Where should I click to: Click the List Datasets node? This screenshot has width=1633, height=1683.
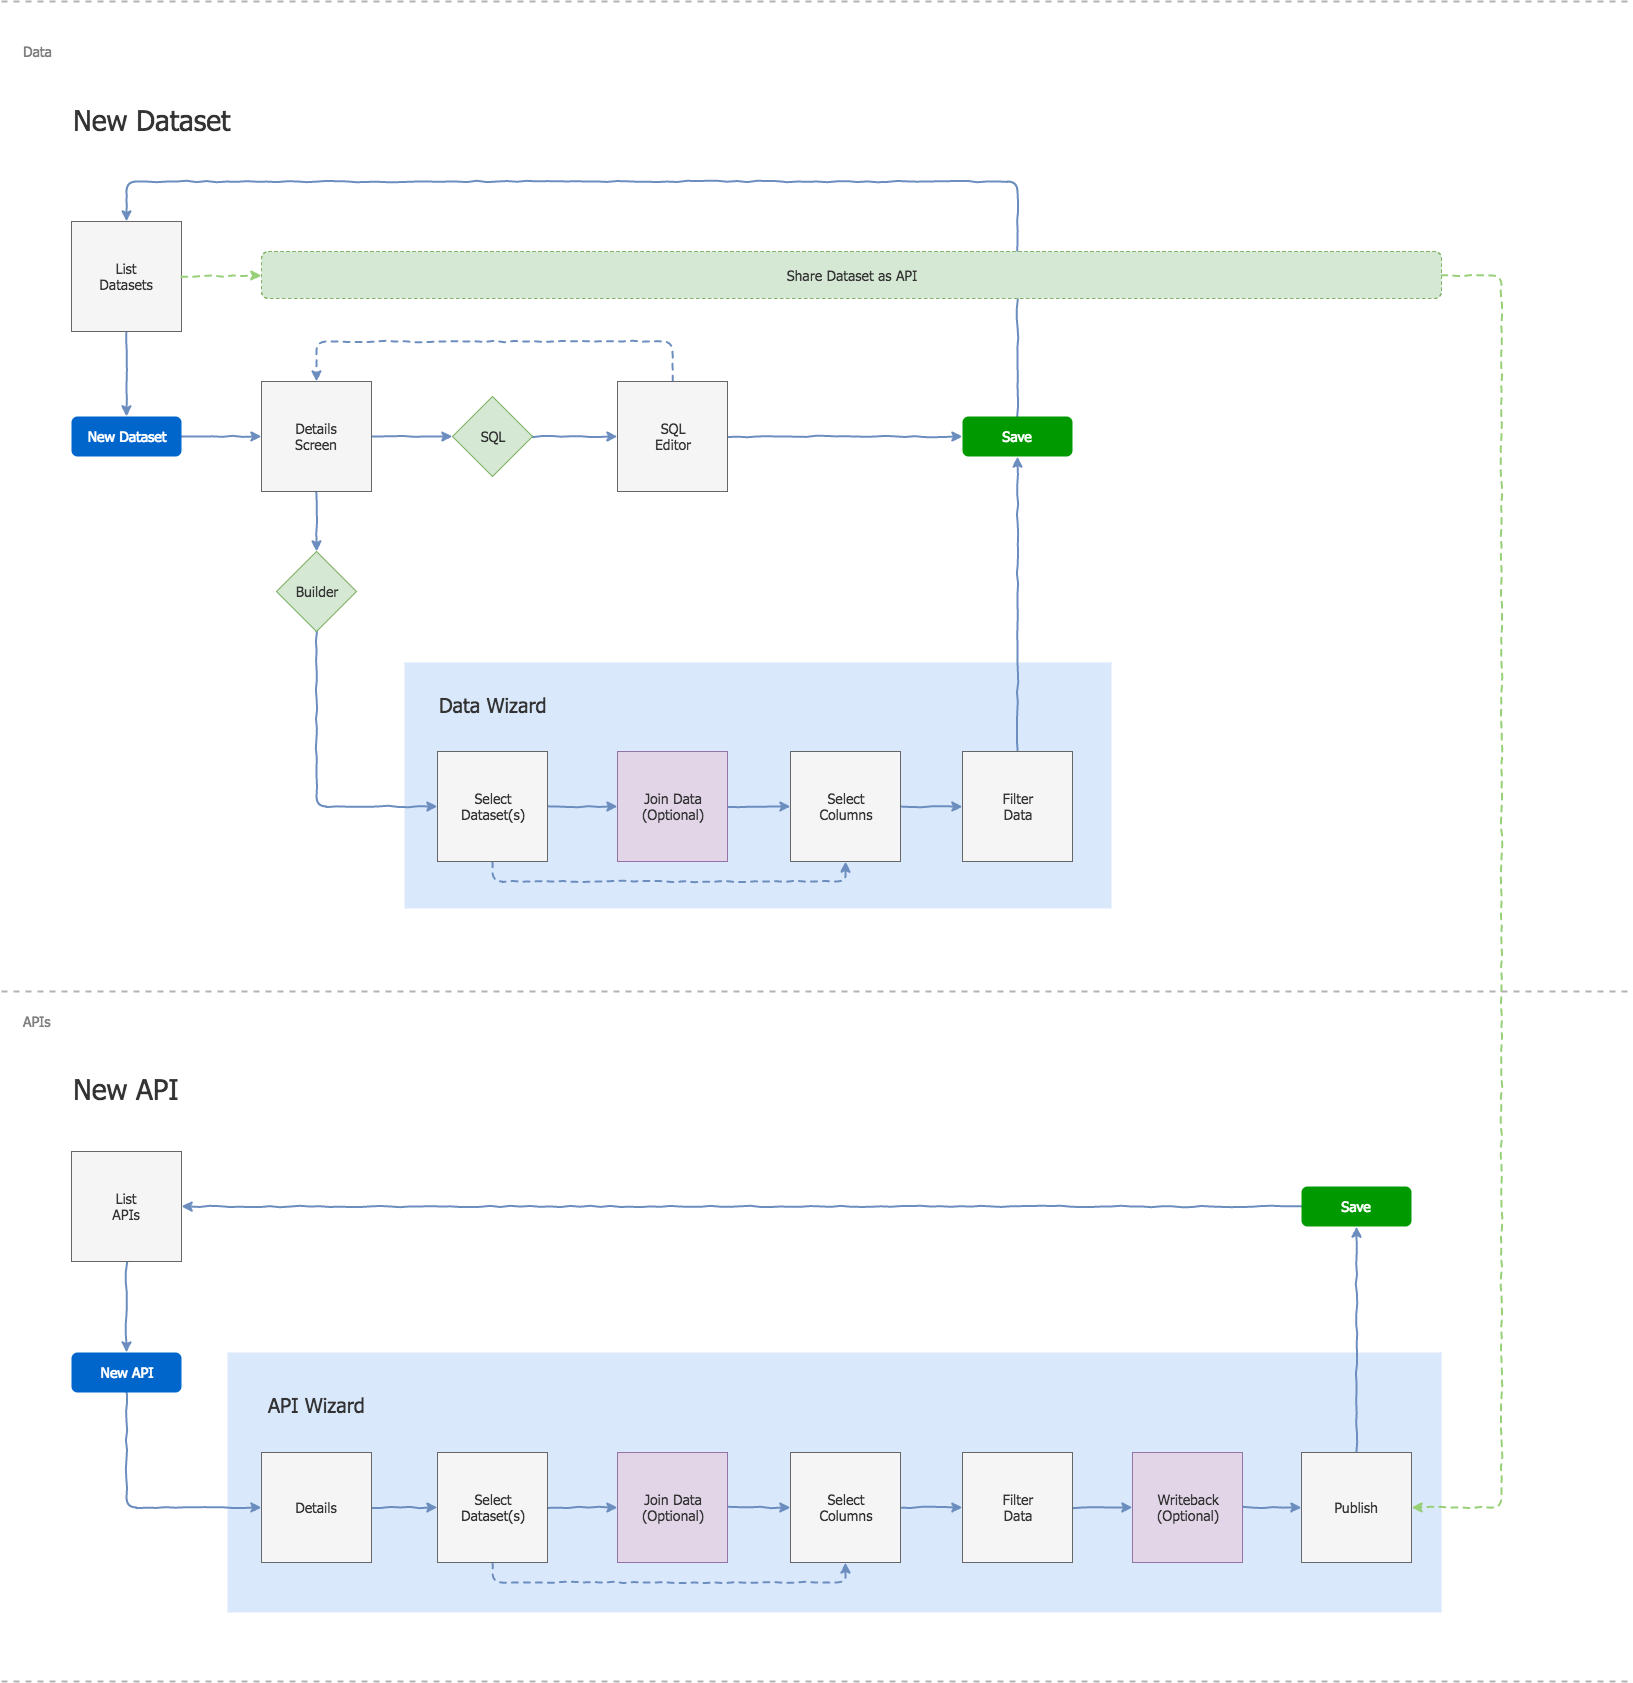tap(126, 276)
